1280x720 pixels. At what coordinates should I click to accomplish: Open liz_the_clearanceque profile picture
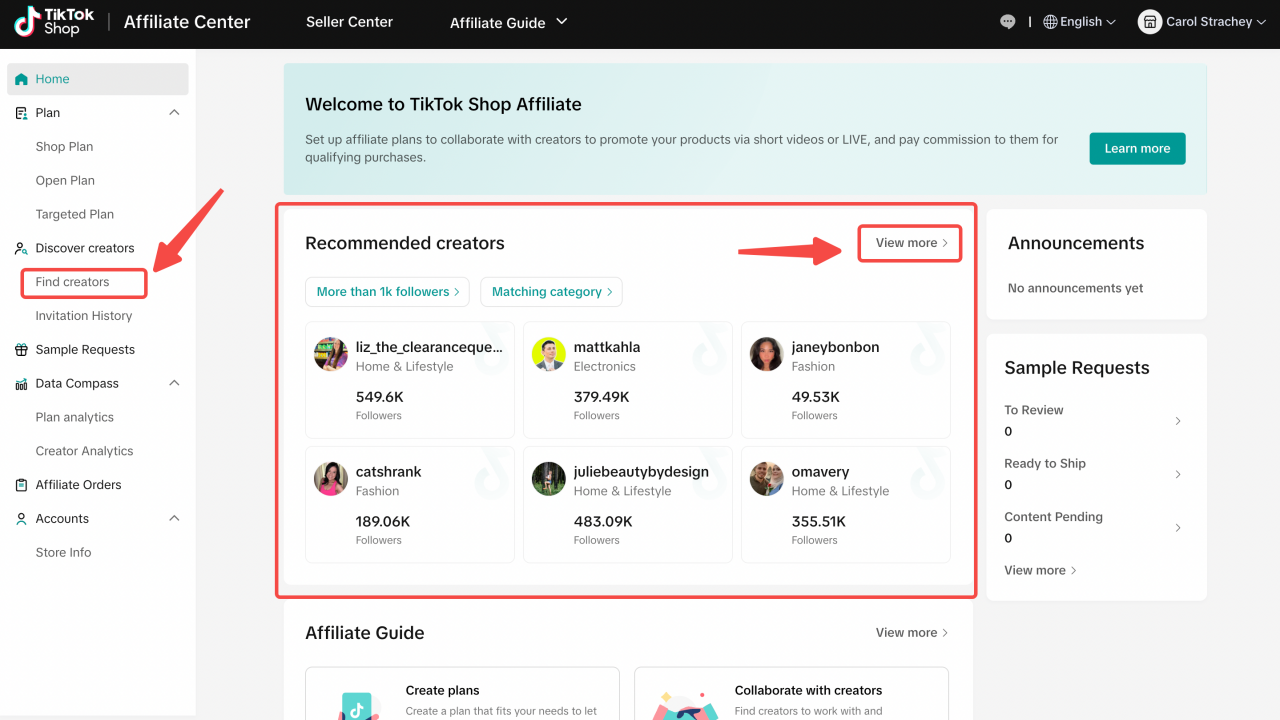331,355
